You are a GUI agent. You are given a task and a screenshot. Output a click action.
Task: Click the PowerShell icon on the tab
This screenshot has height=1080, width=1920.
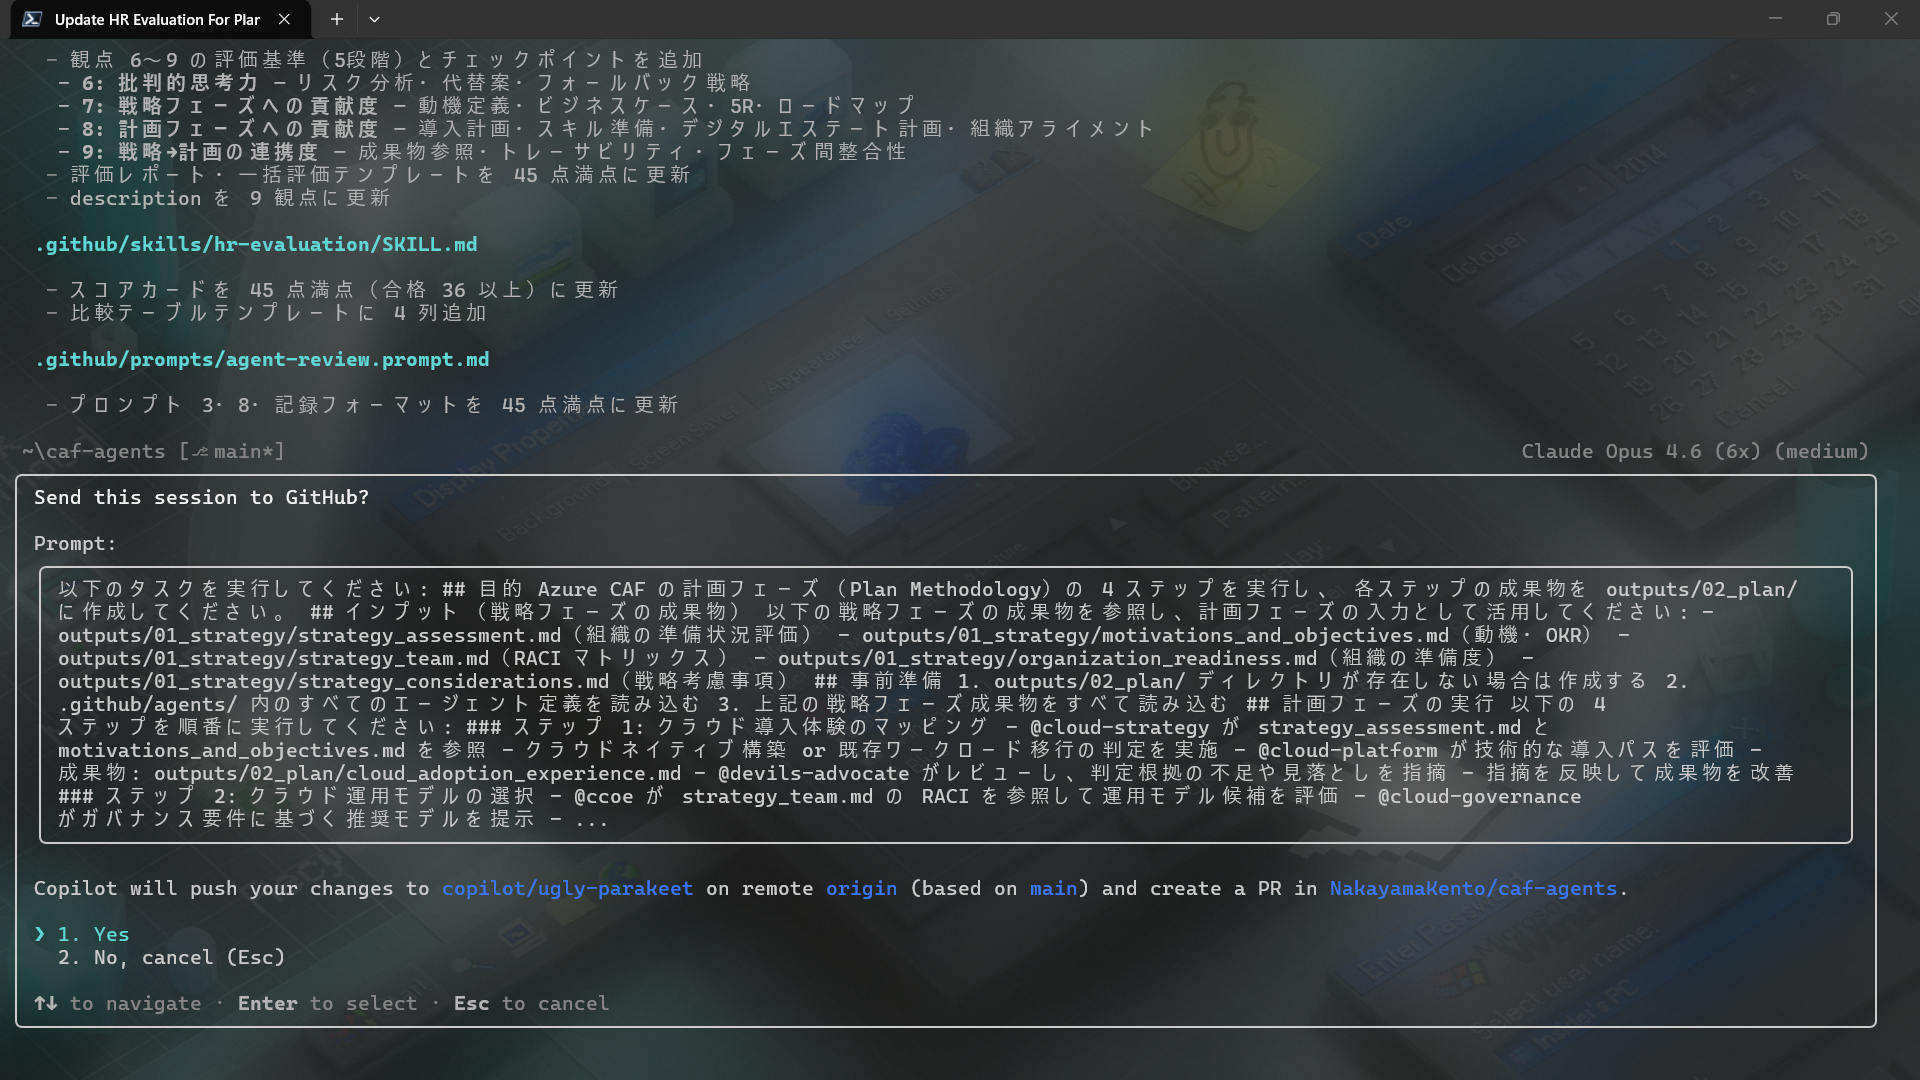coord(32,19)
